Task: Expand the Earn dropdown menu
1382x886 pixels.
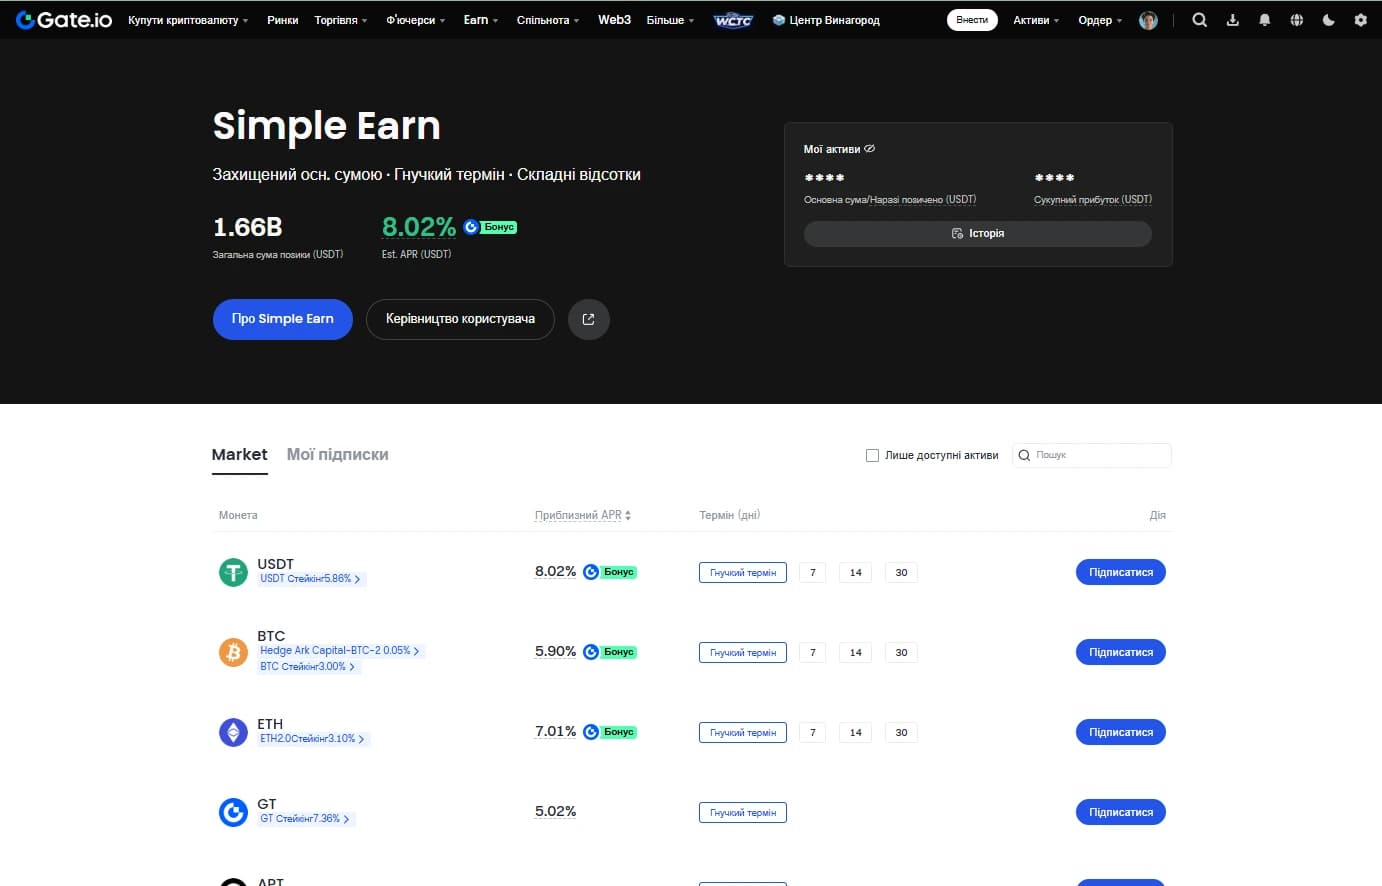Action: [481, 20]
